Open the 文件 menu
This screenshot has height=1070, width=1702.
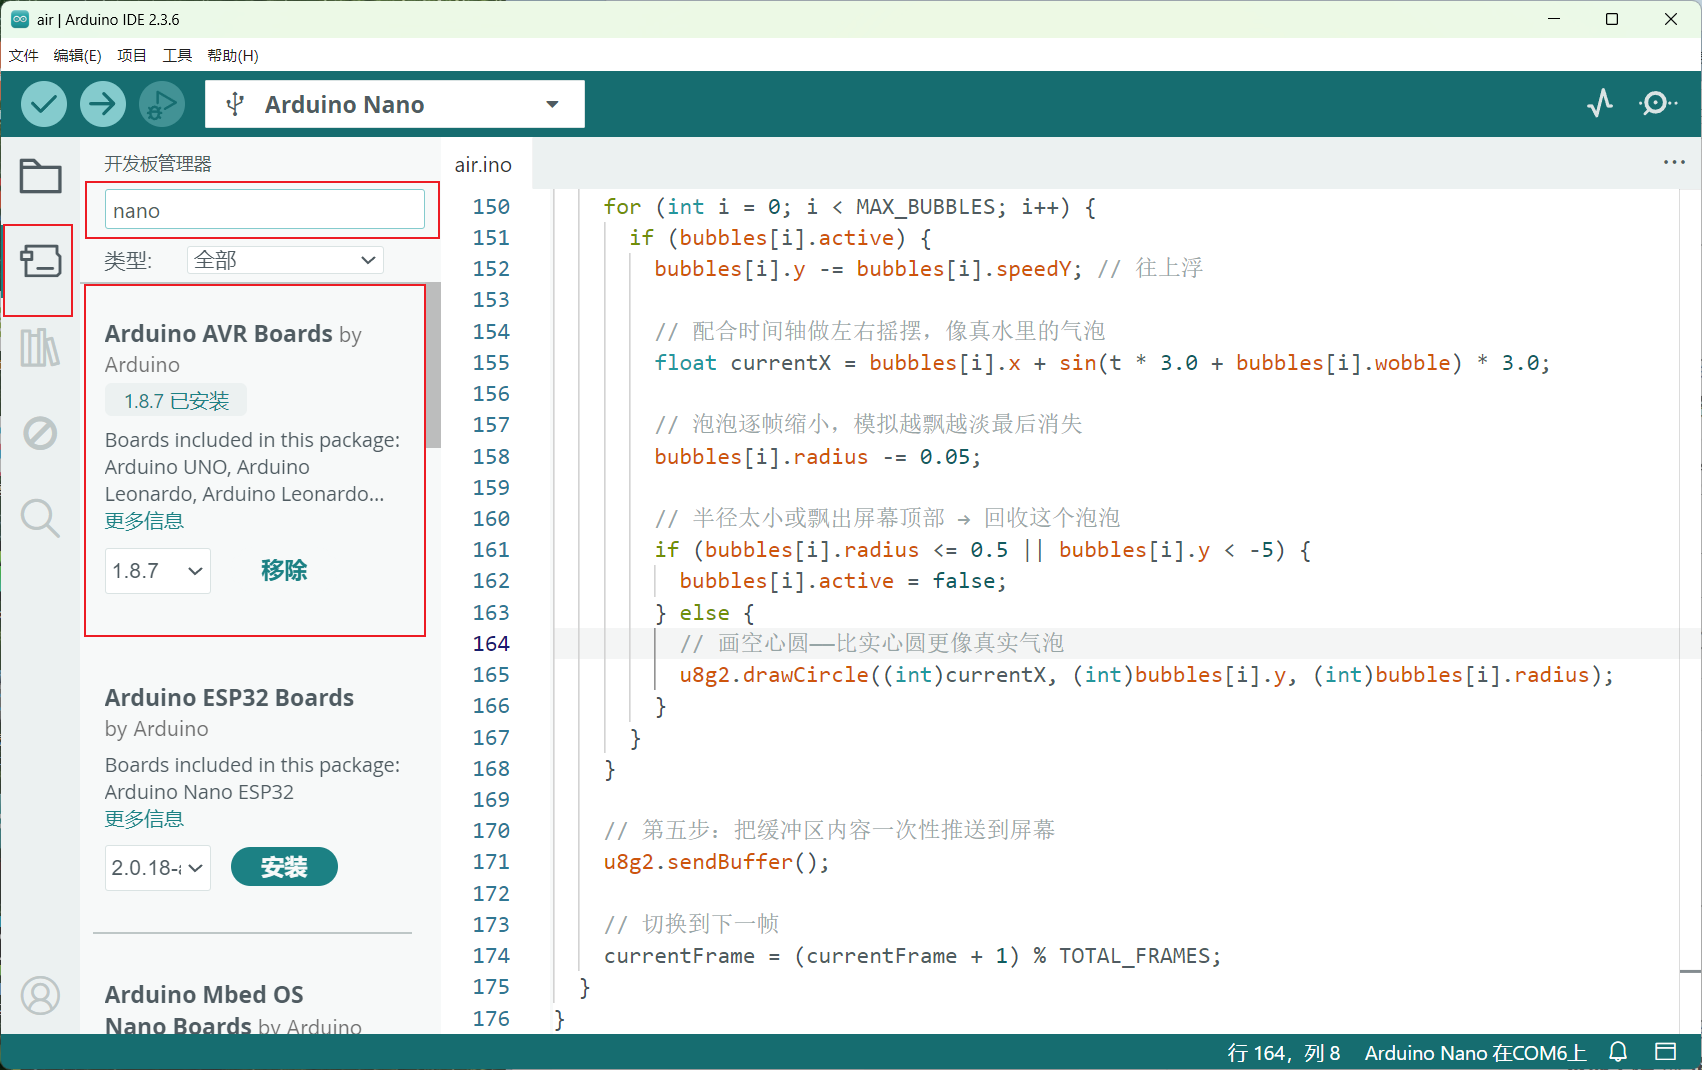[23, 55]
